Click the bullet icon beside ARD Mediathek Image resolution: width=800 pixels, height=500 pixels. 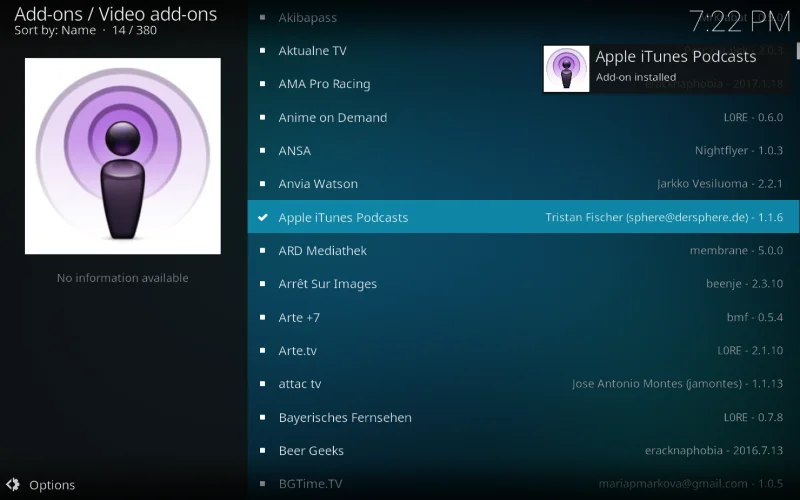click(x=262, y=251)
